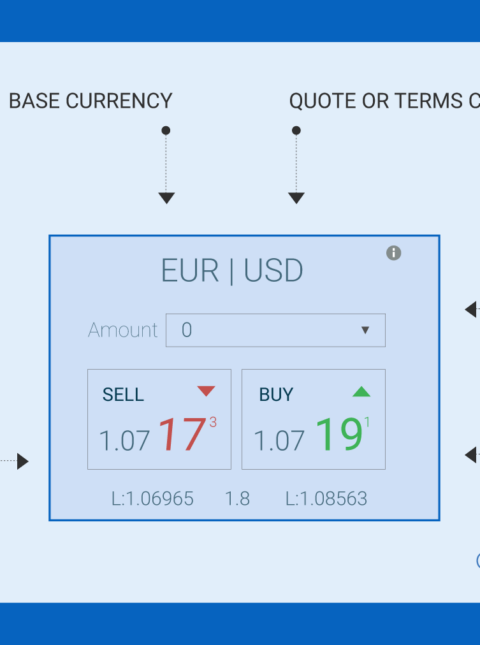Click the BUY price button 1.07191
This screenshot has width=480, height=645.
313,419
